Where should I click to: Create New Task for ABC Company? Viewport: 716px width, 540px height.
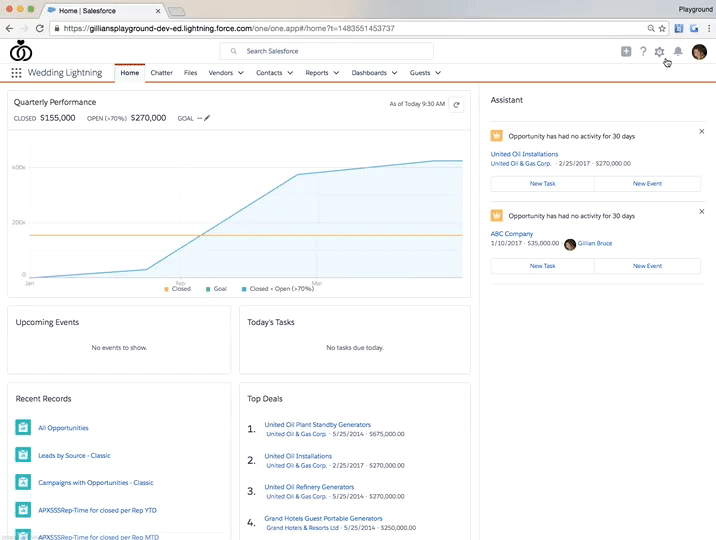click(542, 266)
